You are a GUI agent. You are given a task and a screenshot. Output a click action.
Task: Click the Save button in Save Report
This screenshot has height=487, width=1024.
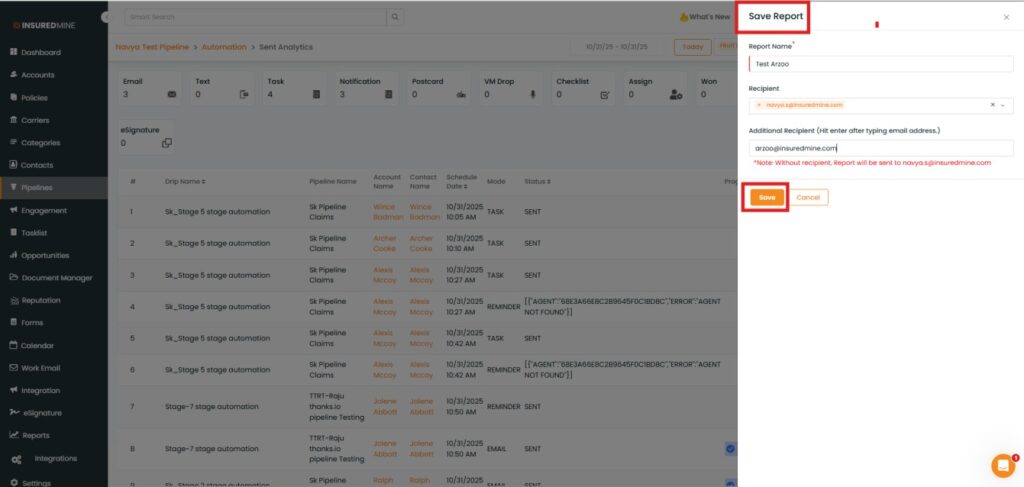pyautogui.click(x=767, y=197)
